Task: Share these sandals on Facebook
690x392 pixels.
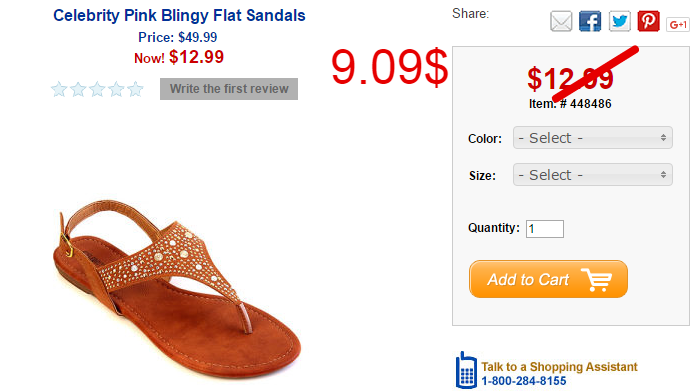Action: [590, 21]
